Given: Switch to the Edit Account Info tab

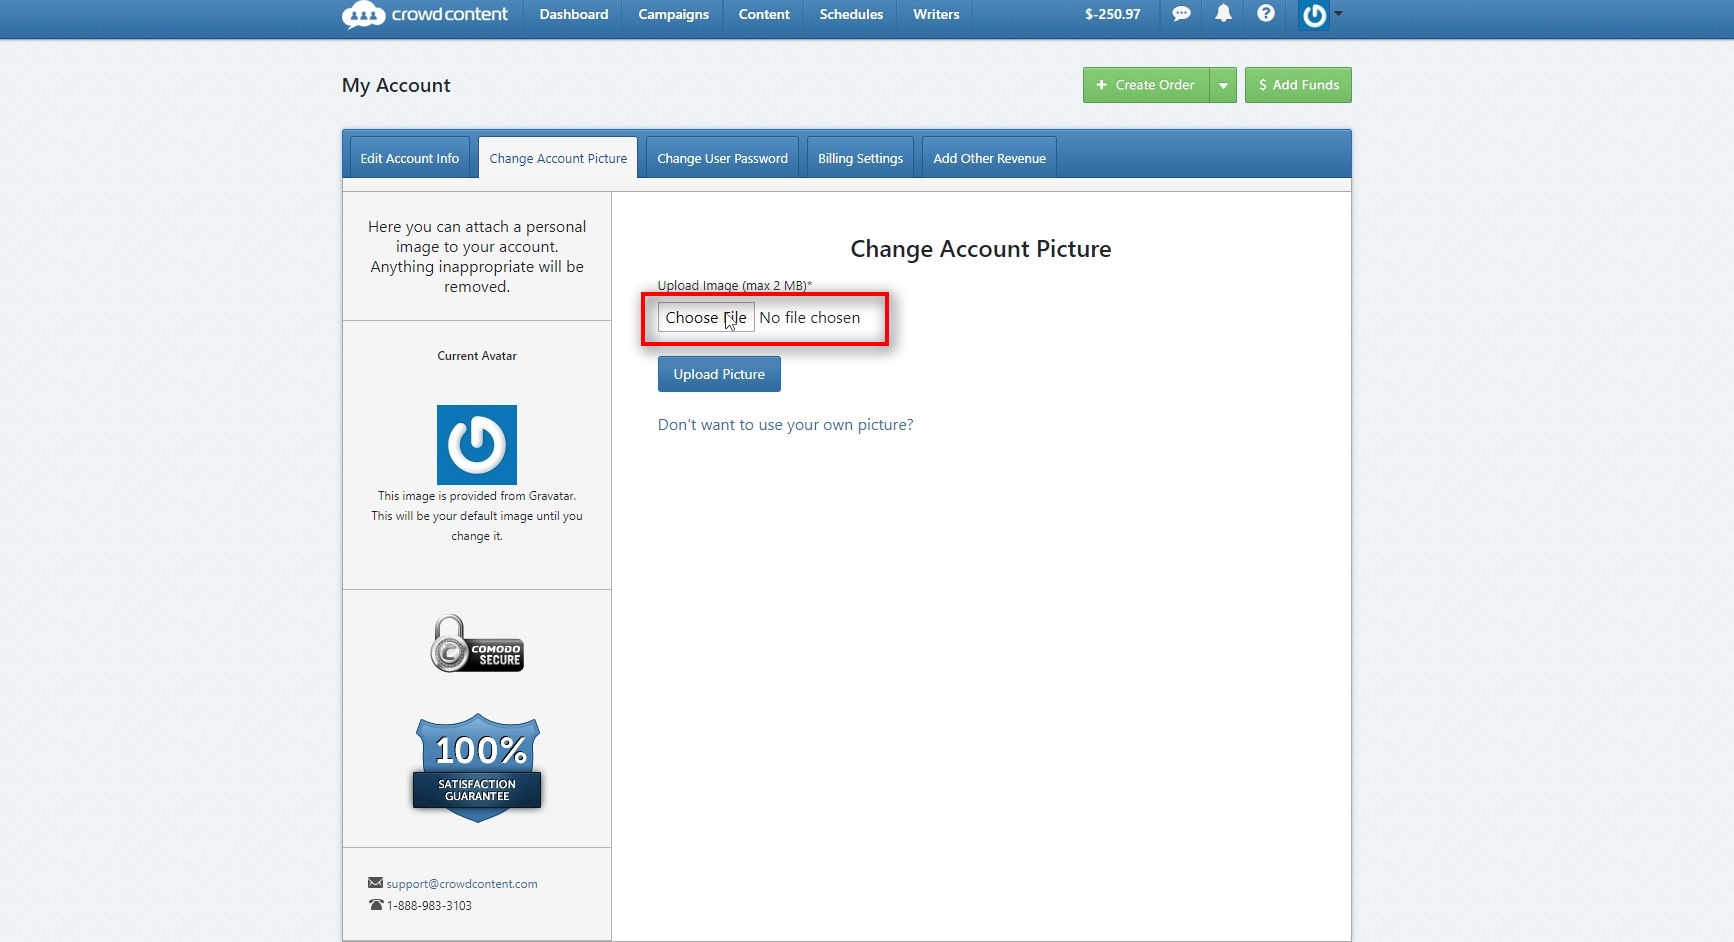Looking at the screenshot, I should coord(409,158).
